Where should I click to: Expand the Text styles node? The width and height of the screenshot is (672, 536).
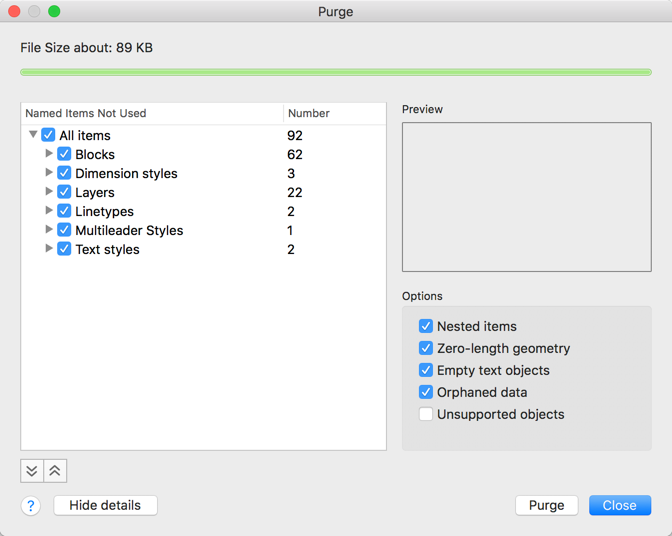tap(49, 249)
